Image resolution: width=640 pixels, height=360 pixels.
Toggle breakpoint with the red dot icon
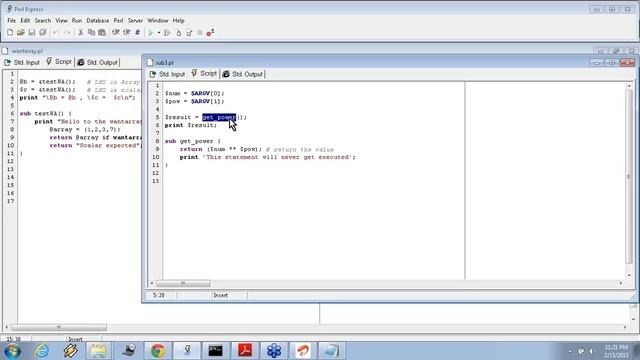[x=210, y=33]
